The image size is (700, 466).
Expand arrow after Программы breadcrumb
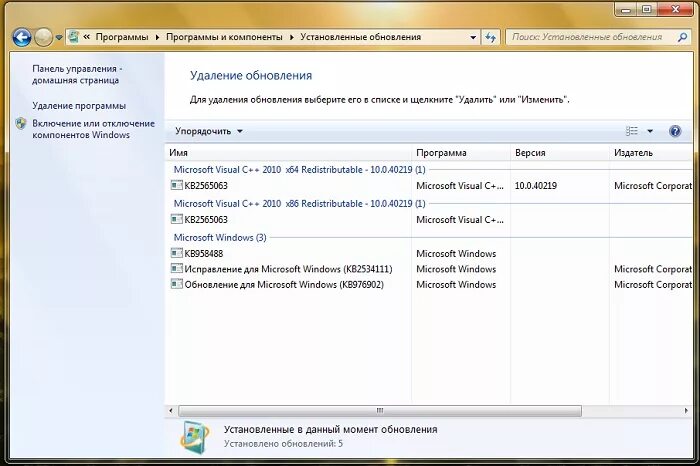click(157, 37)
